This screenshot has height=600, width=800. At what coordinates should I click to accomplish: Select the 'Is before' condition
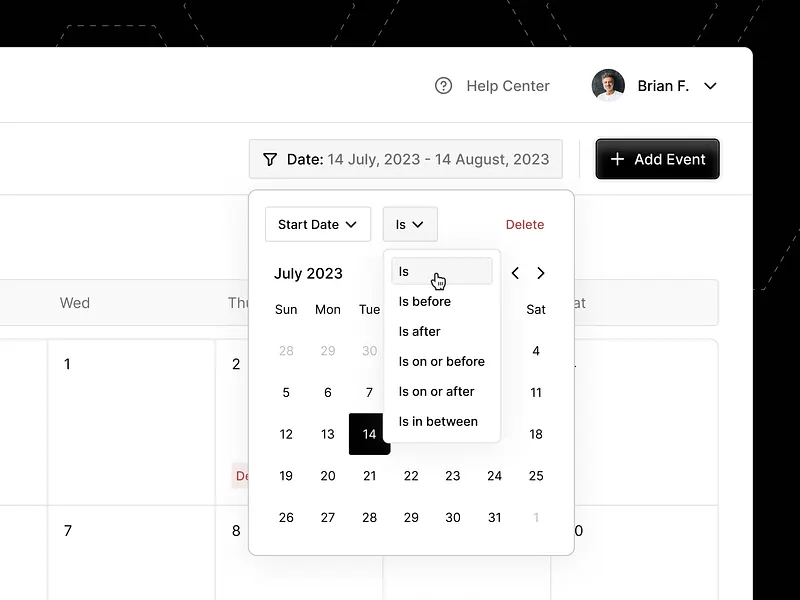[425, 301]
